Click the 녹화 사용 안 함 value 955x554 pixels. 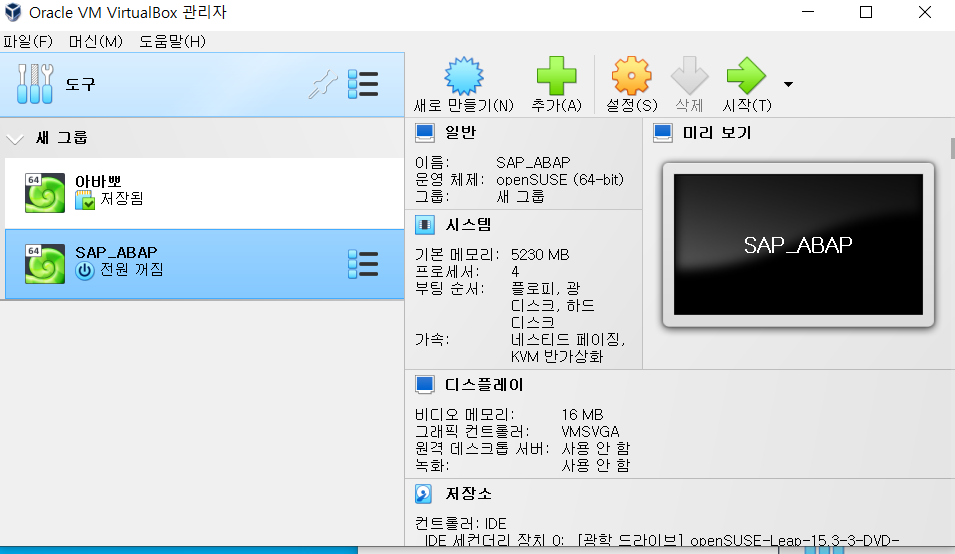click(x=596, y=466)
